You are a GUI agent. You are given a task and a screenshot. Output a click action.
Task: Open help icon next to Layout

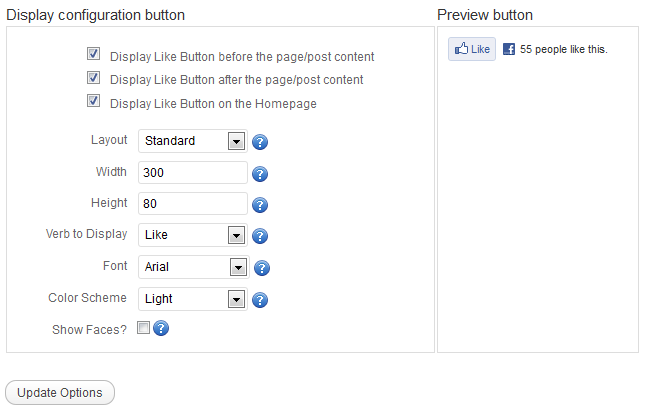260,142
